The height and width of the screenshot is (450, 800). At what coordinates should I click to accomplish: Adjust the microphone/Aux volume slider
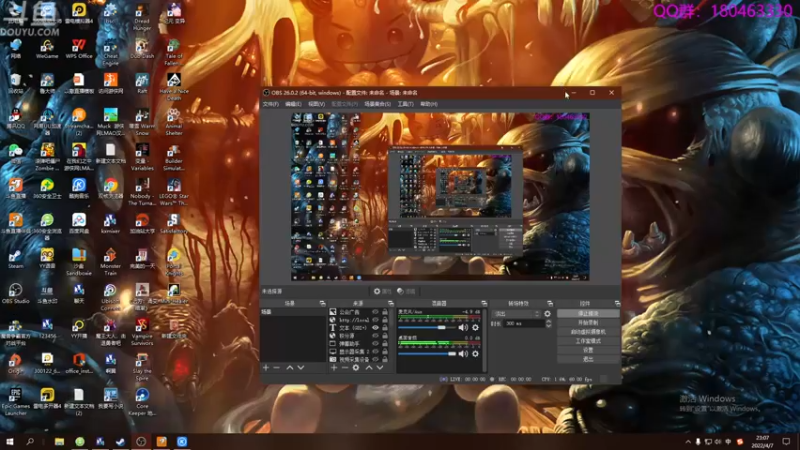[427, 328]
